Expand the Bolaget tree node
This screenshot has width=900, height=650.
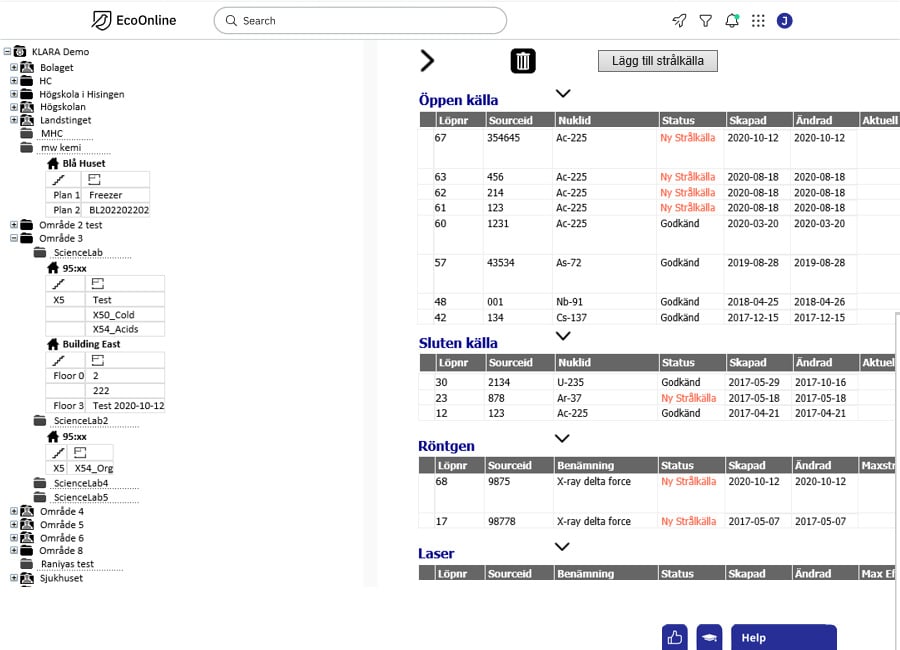point(14,67)
